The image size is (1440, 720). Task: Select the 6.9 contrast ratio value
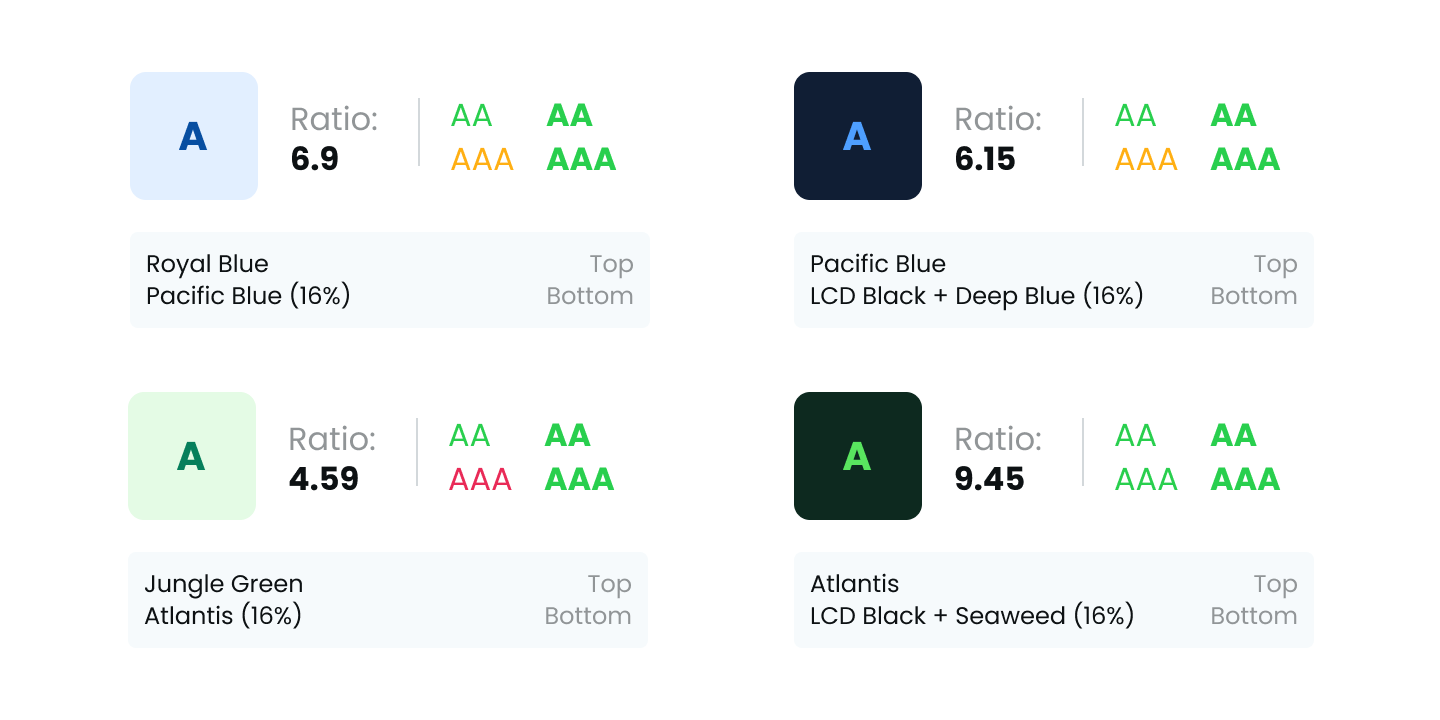coord(315,159)
